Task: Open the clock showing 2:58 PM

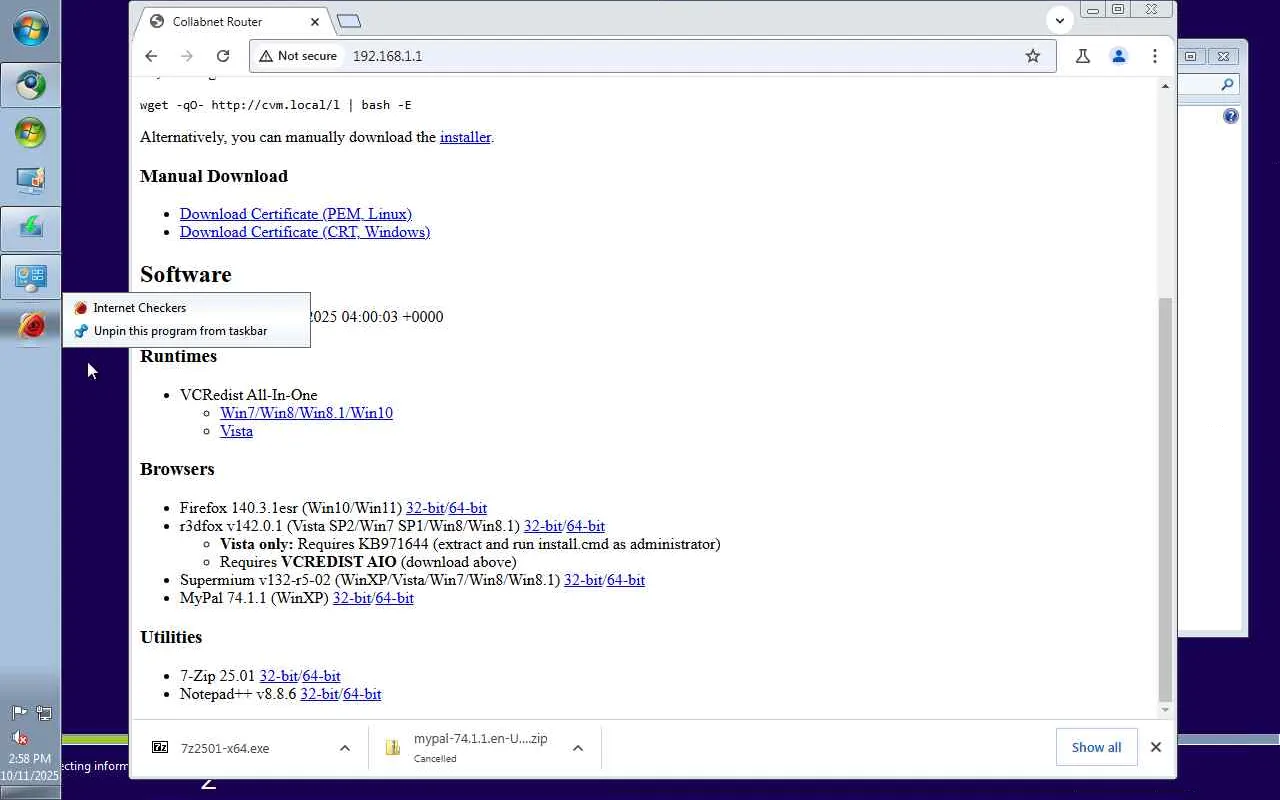Action: coord(29,767)
